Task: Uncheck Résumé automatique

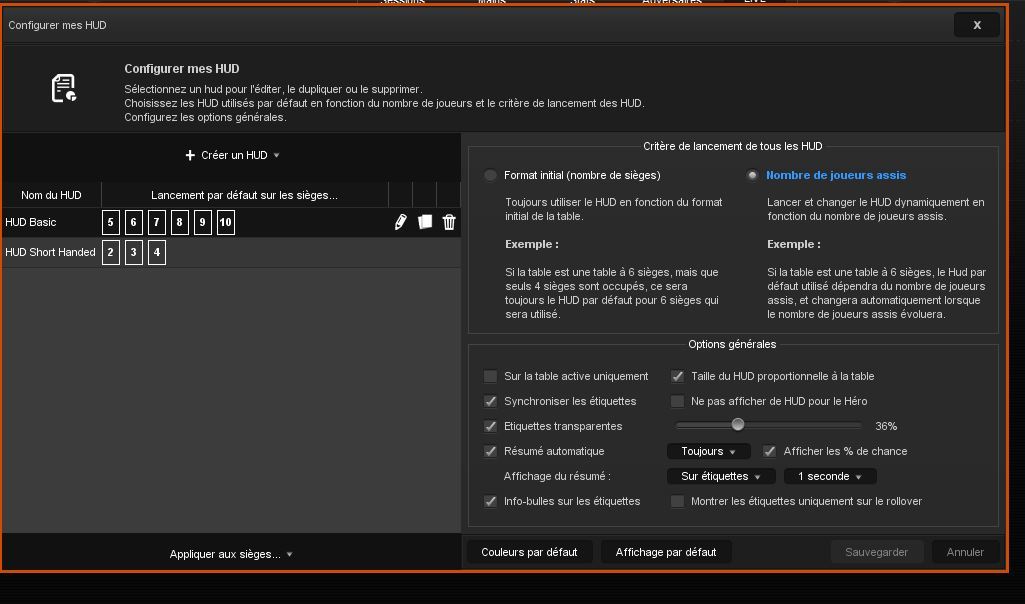Action: click(x=490, y=451)
